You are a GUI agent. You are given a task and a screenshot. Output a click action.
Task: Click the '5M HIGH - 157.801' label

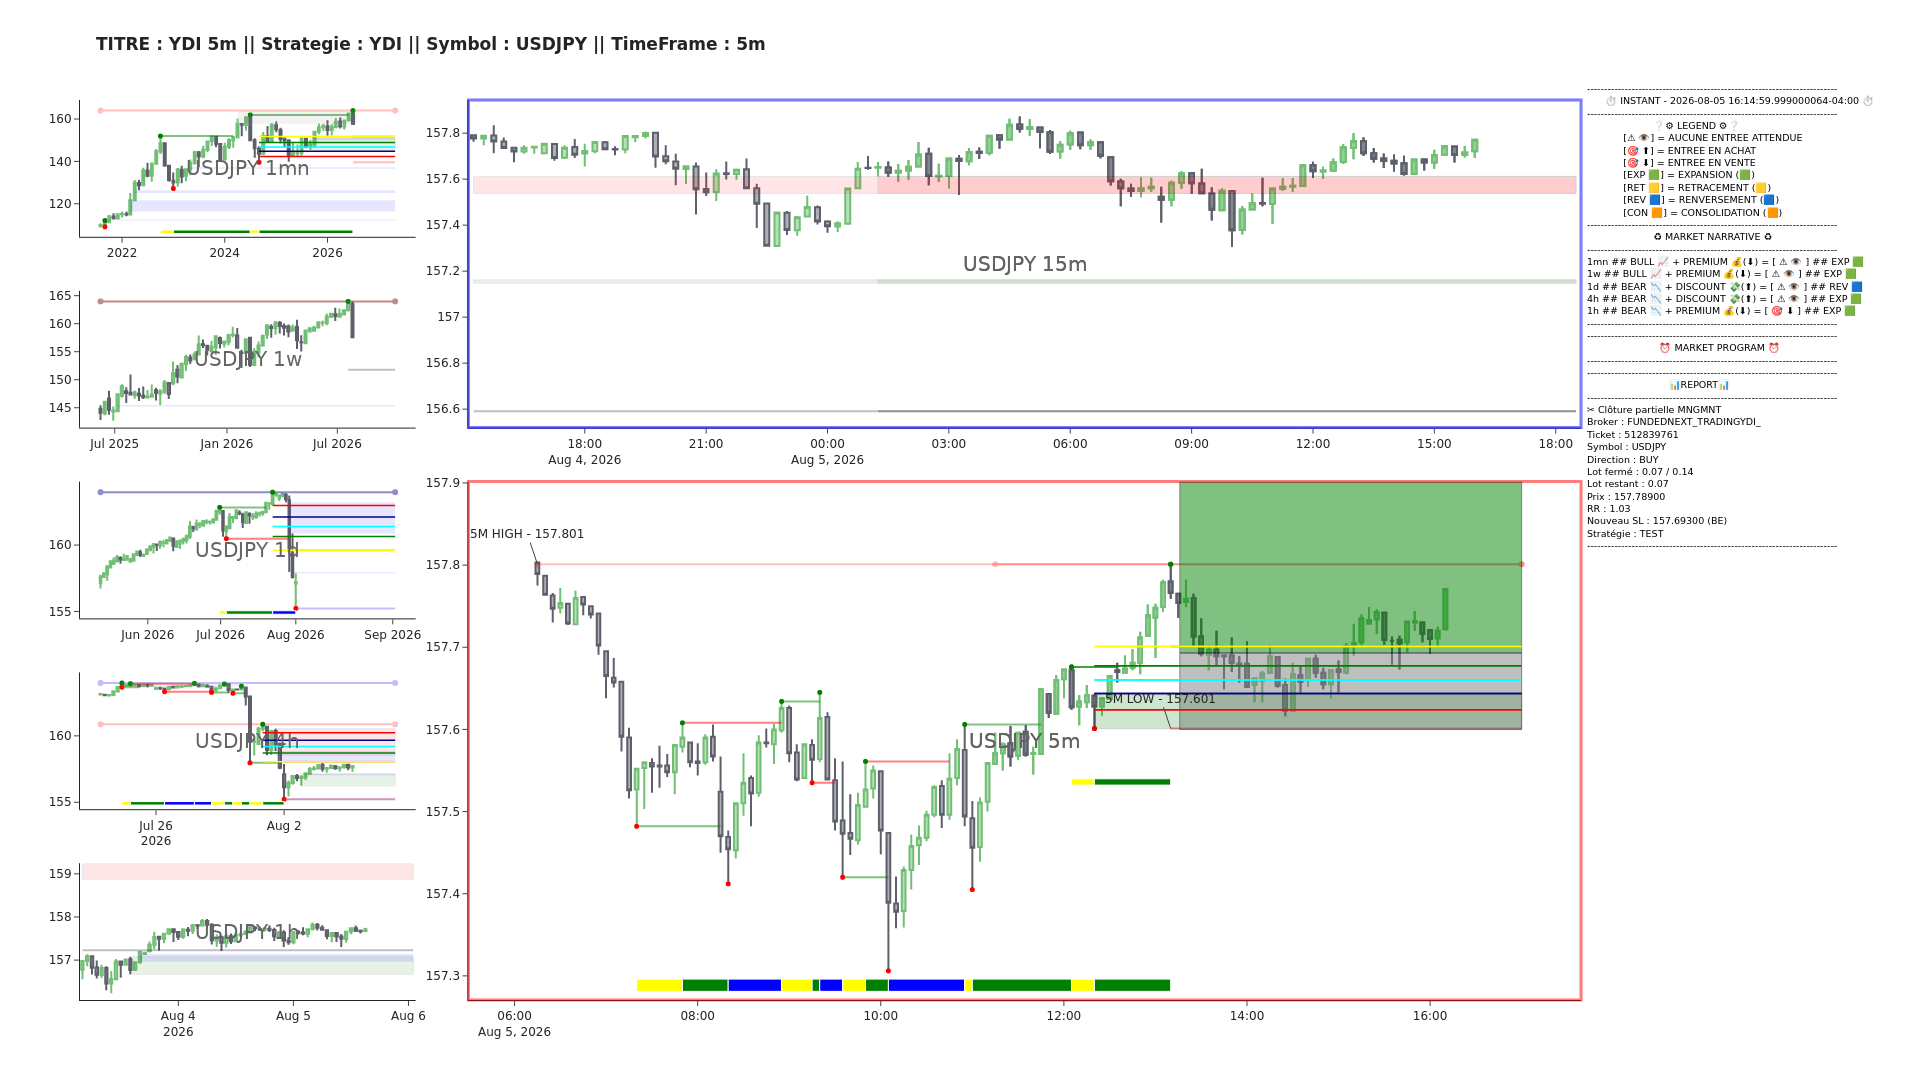527,534
